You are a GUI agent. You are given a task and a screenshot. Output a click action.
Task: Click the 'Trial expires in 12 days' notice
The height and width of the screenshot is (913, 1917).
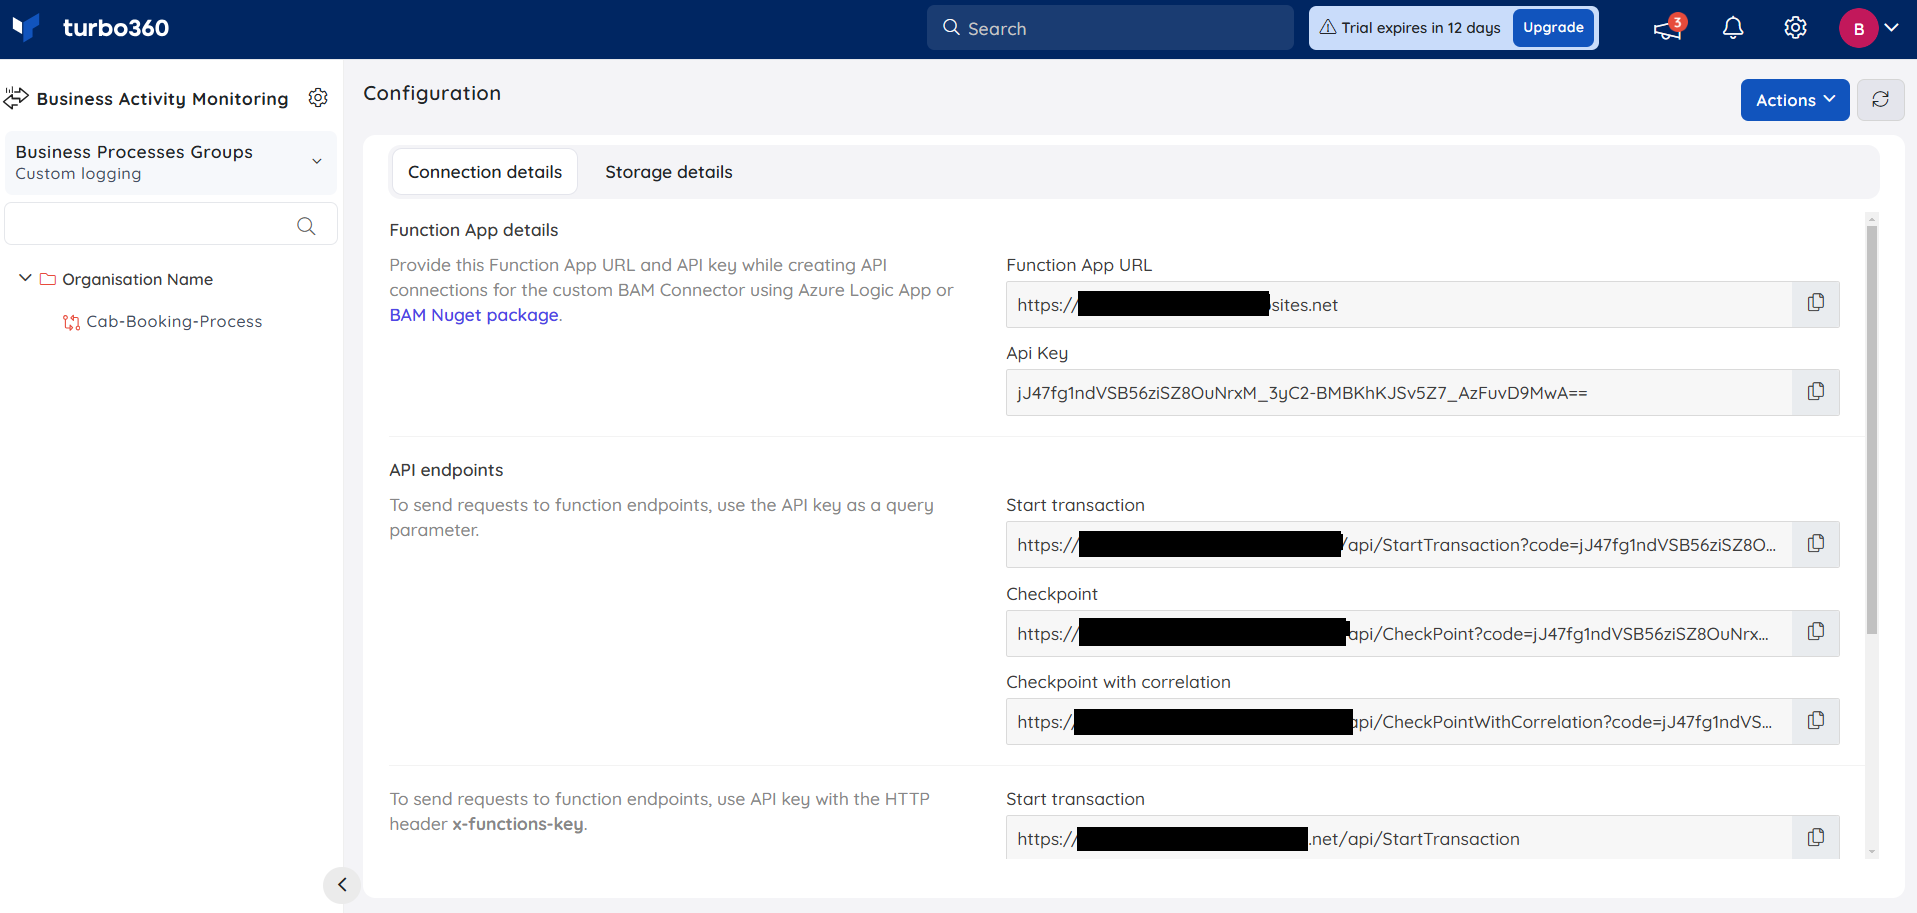[1410, 28]
